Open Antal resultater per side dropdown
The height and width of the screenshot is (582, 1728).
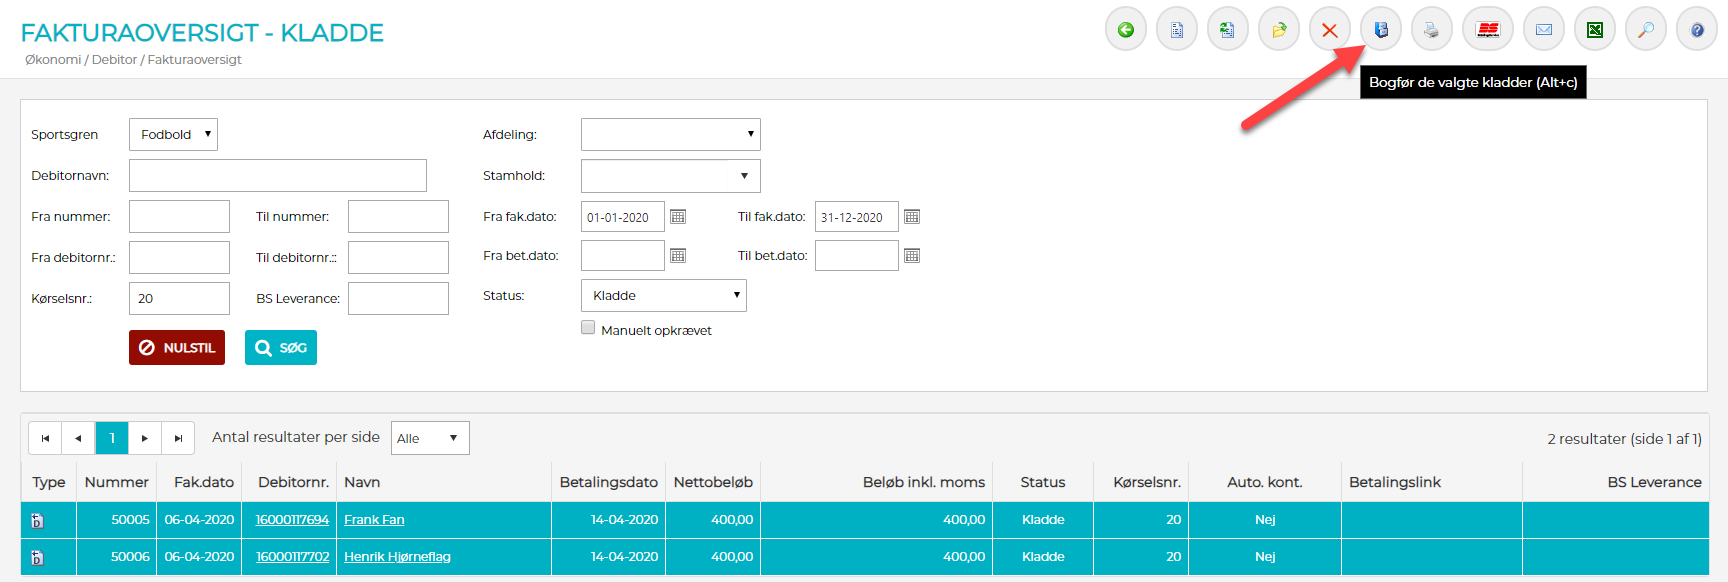pyautogui.click(x=429, y=438)
